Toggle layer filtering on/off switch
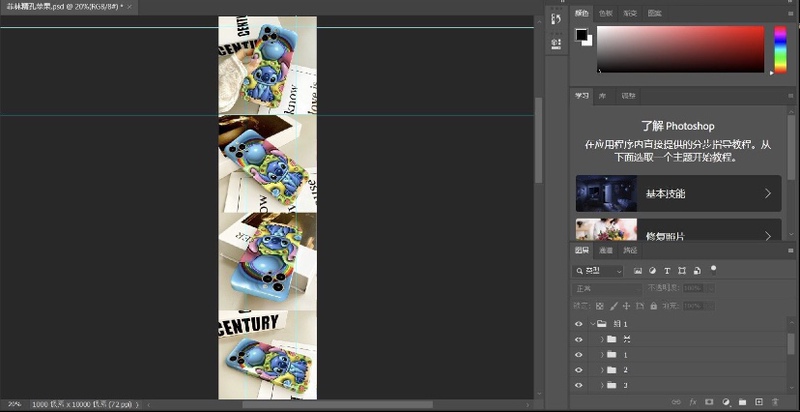Screen dimensions: 800x412 (713, 270)
